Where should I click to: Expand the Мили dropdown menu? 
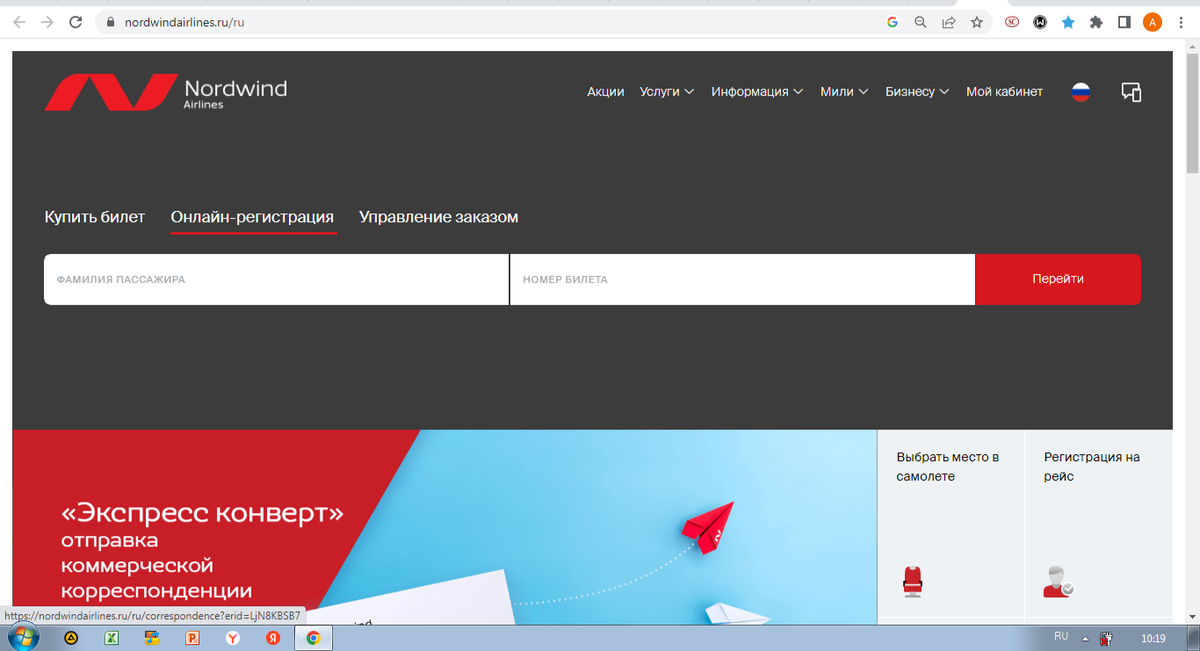click(844, 92)
